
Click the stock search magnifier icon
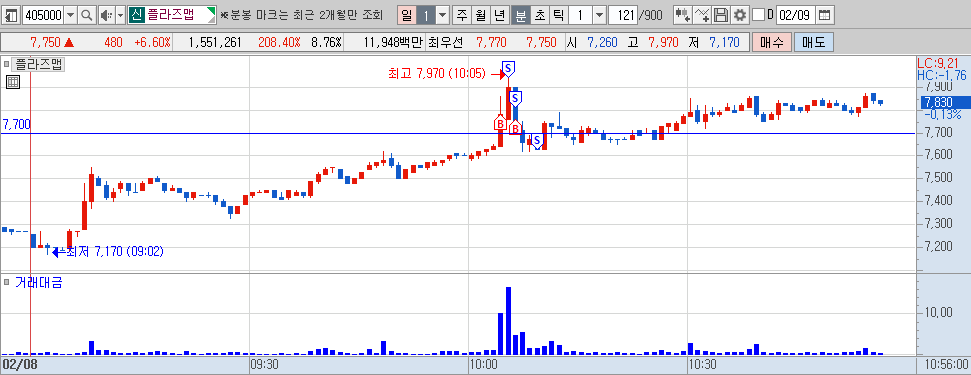pyautogui.click(x=87, y=15)
